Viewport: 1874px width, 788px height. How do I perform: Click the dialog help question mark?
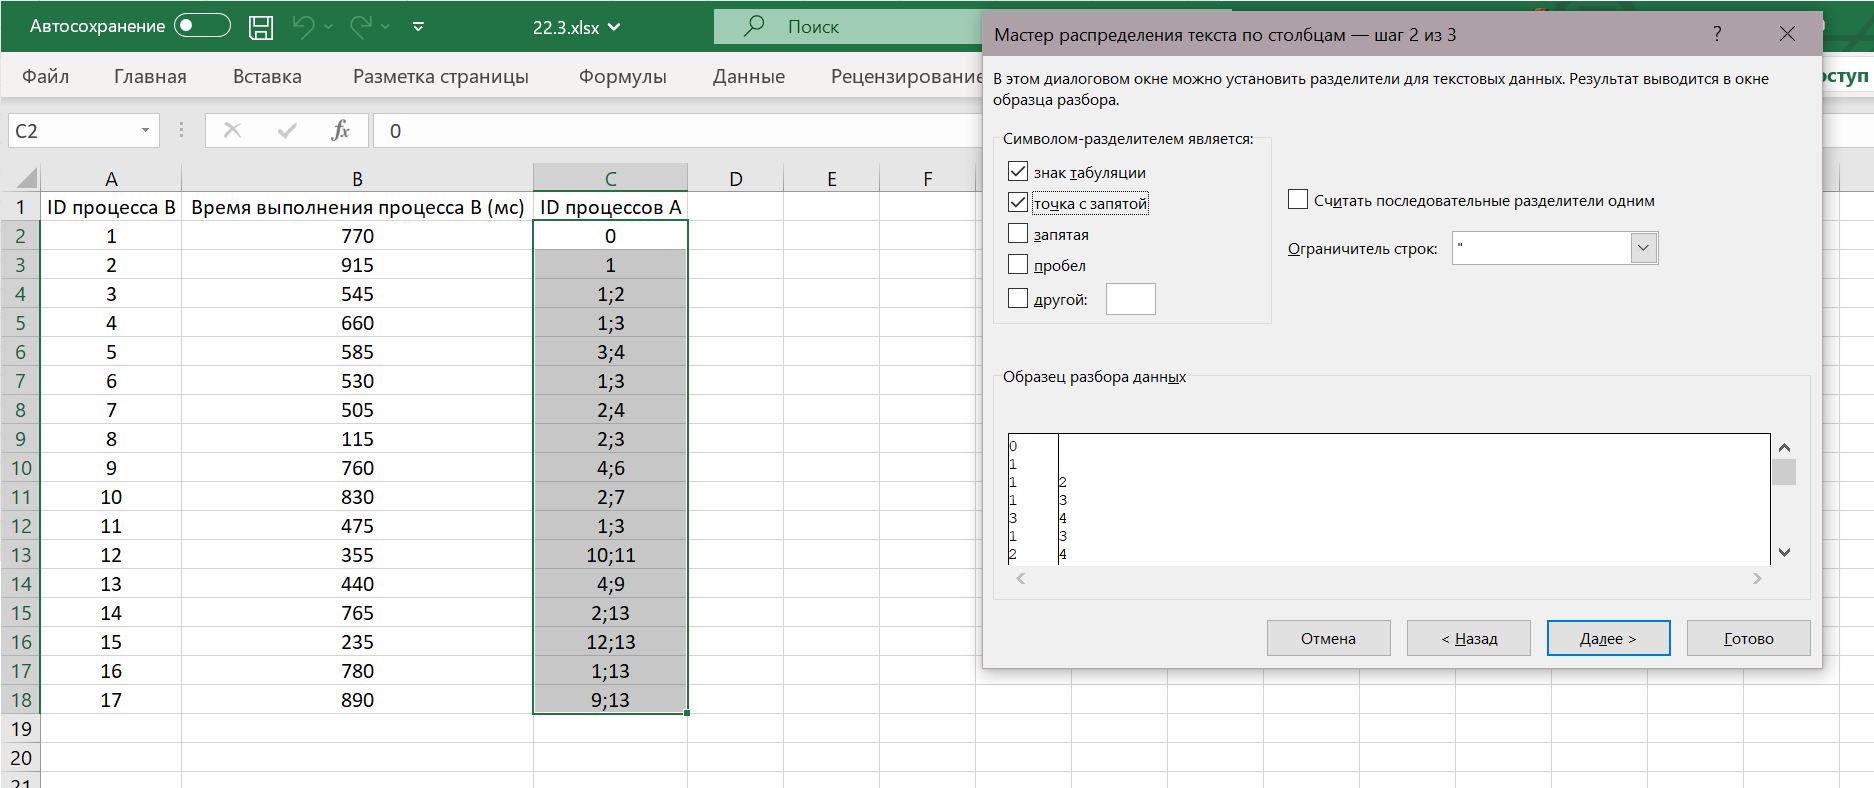pyautogui.click(x=1717, y=34)
